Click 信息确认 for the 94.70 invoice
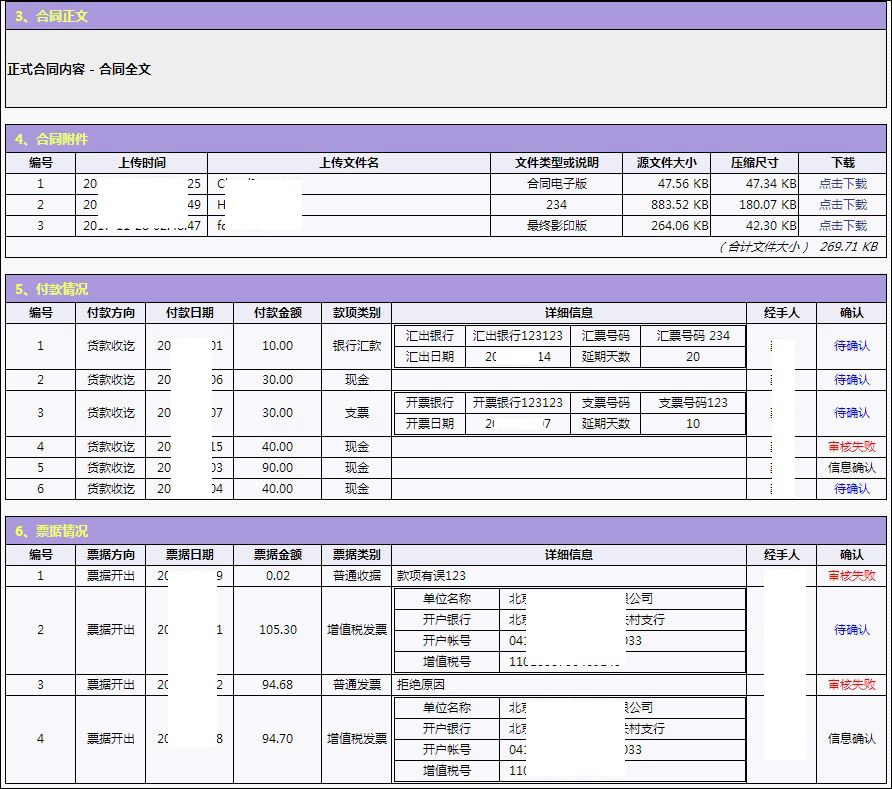 (851, 739)
